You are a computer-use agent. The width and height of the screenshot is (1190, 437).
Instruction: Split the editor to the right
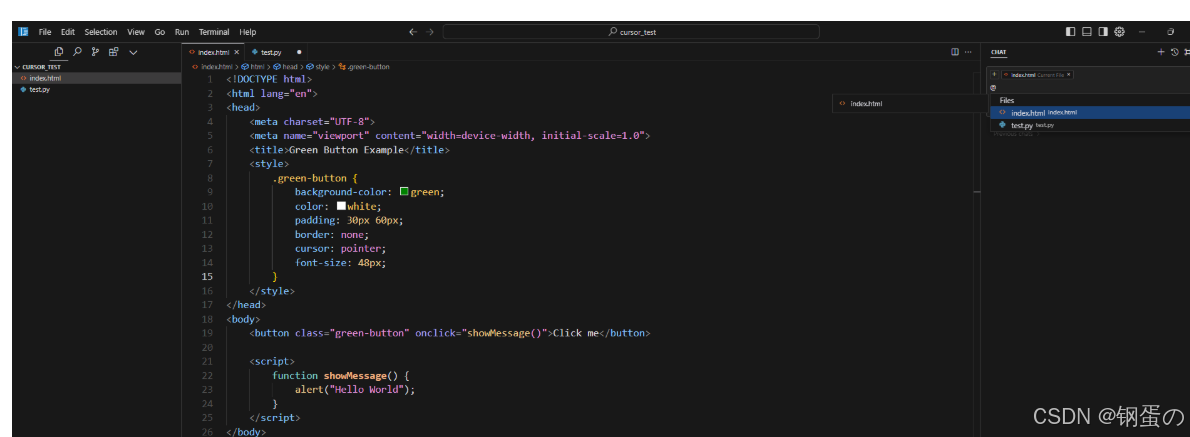click(955, 52)
